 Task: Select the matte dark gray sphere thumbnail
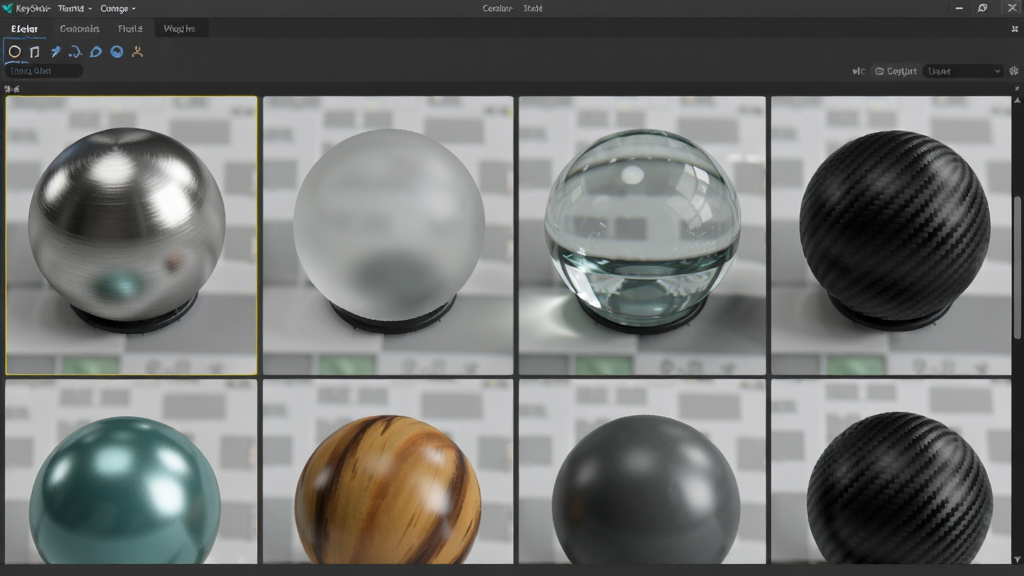642,472
